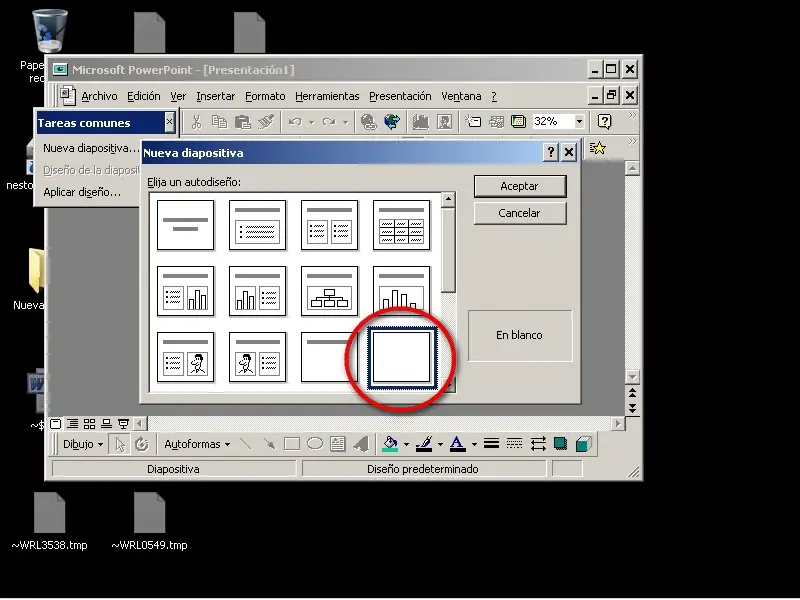Image resolution: width=800 pixels, height=600 pixels.
Task: Select the Format Painter brush icon
Action: [x=266, y=121]
